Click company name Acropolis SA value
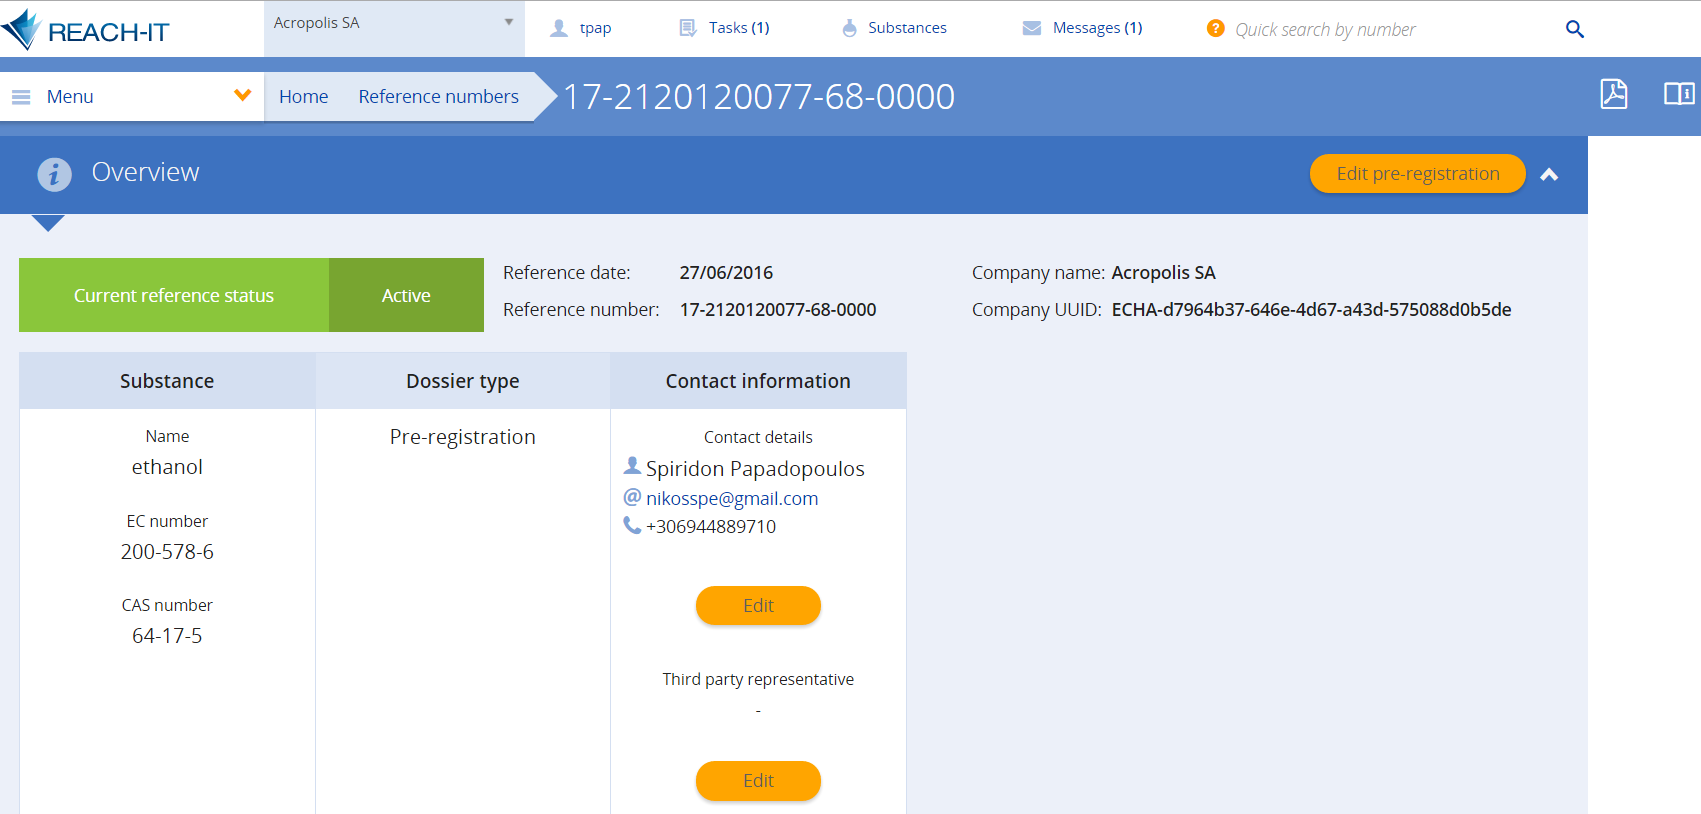The image size is (1701, 814). click(1164, 273)
